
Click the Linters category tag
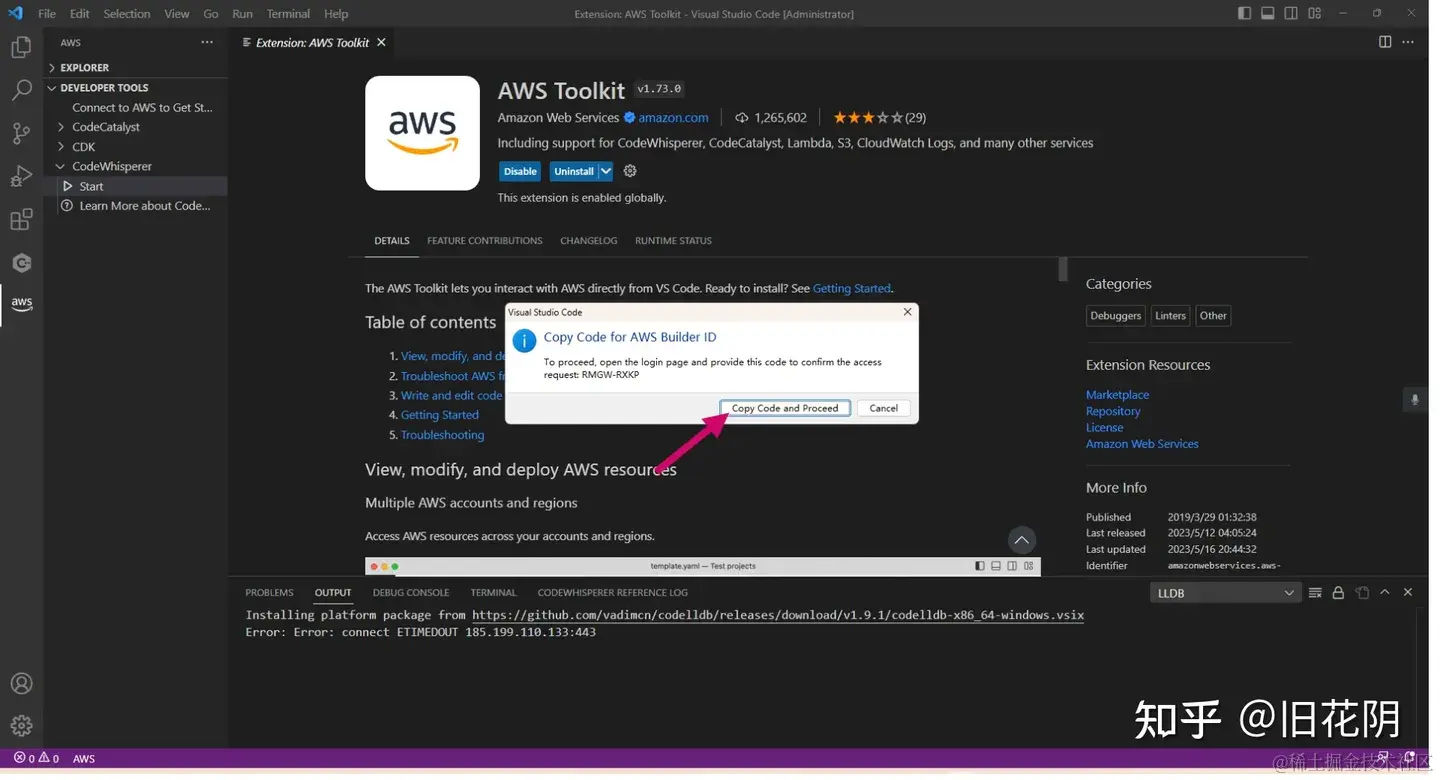point(1170,316)
